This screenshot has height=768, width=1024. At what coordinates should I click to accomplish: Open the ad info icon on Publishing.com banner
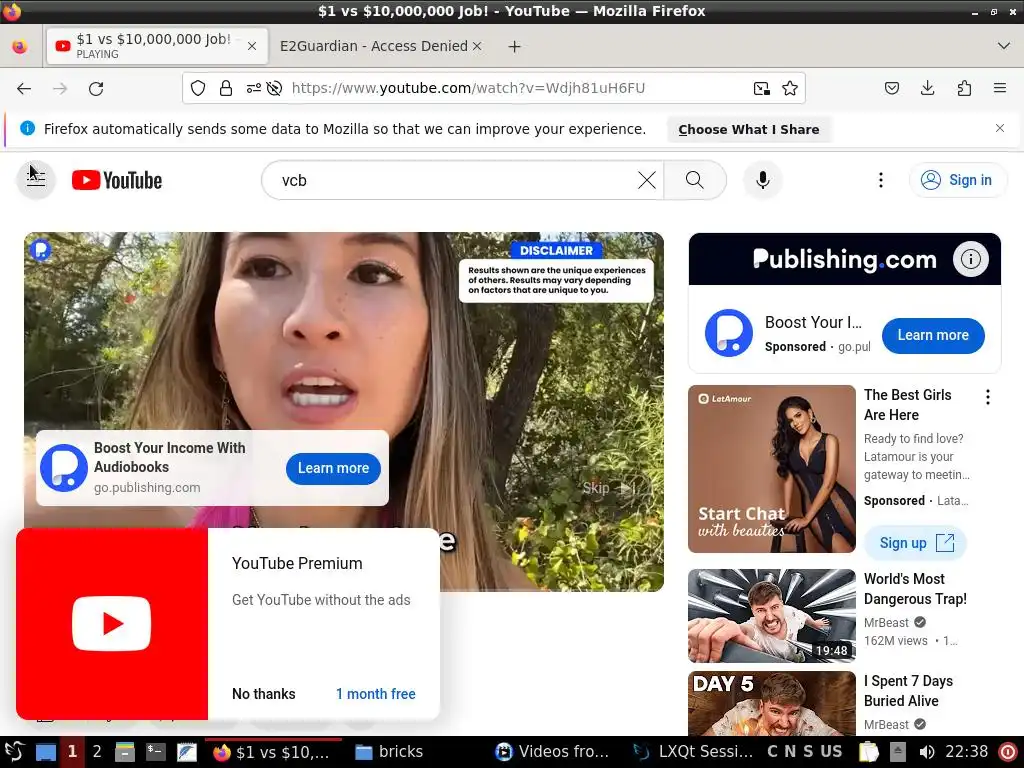(x=970, y=259)
